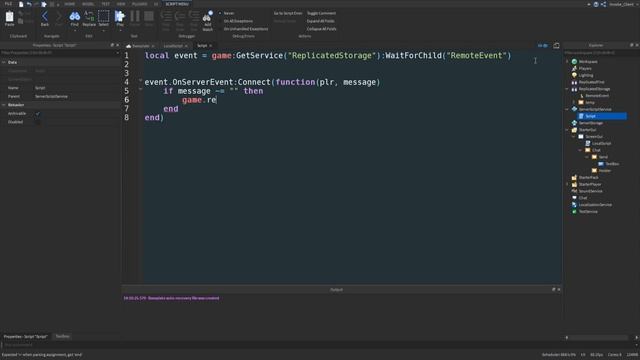Click the Lighting bulb icon in Explorer
The height and width of the screenshot is (360, 640).
(574, 75)
